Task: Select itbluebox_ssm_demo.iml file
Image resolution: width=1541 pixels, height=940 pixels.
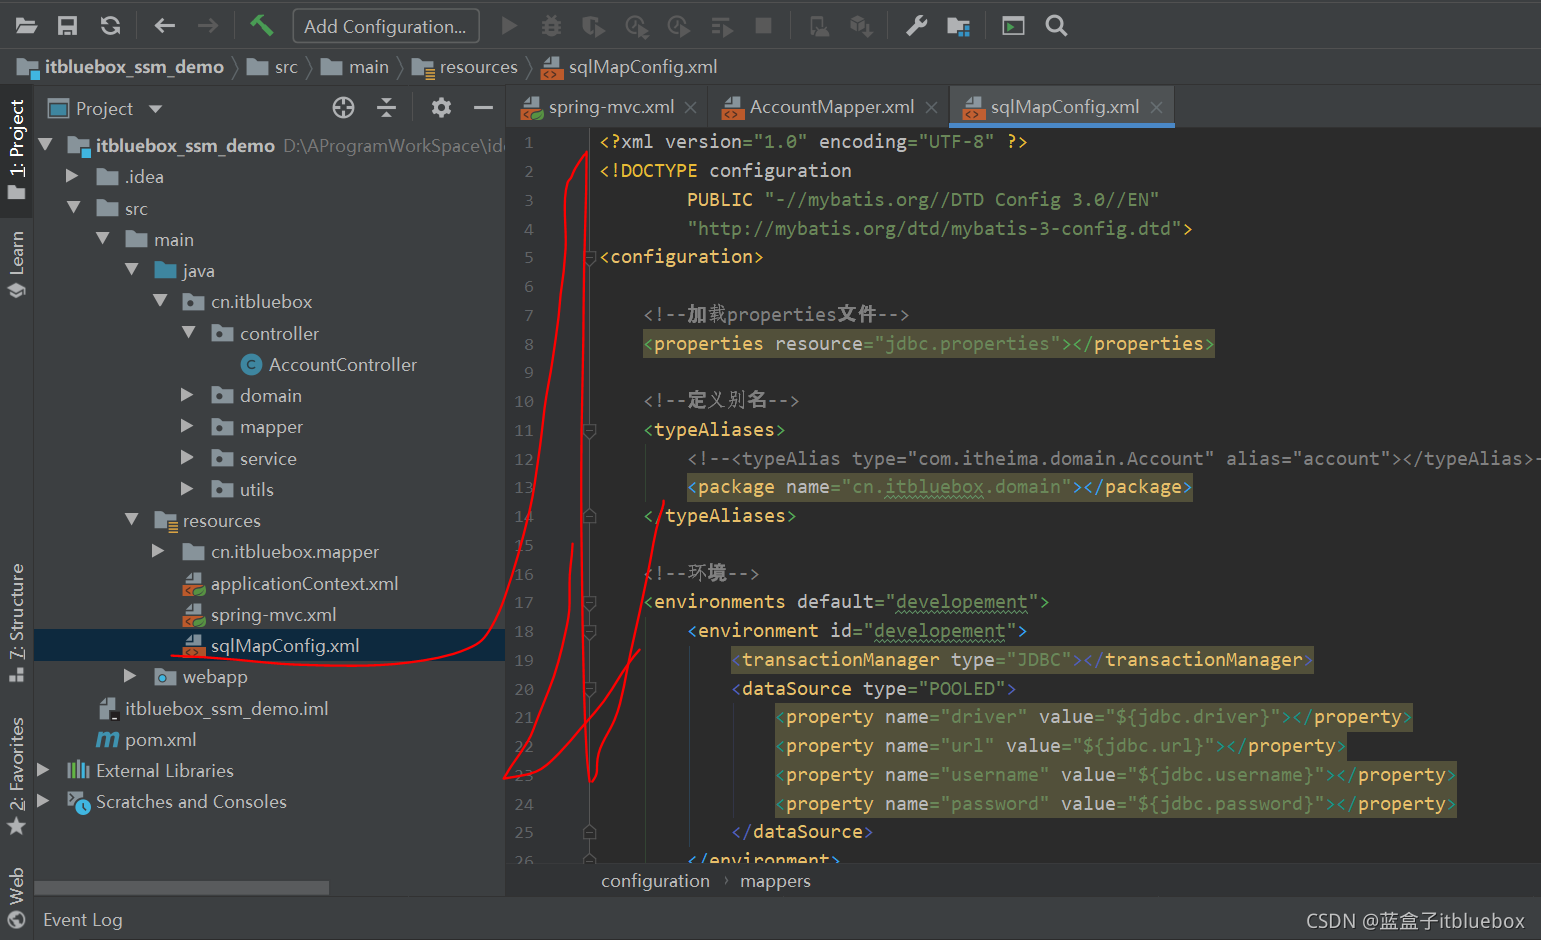Action: pos(226,709)
